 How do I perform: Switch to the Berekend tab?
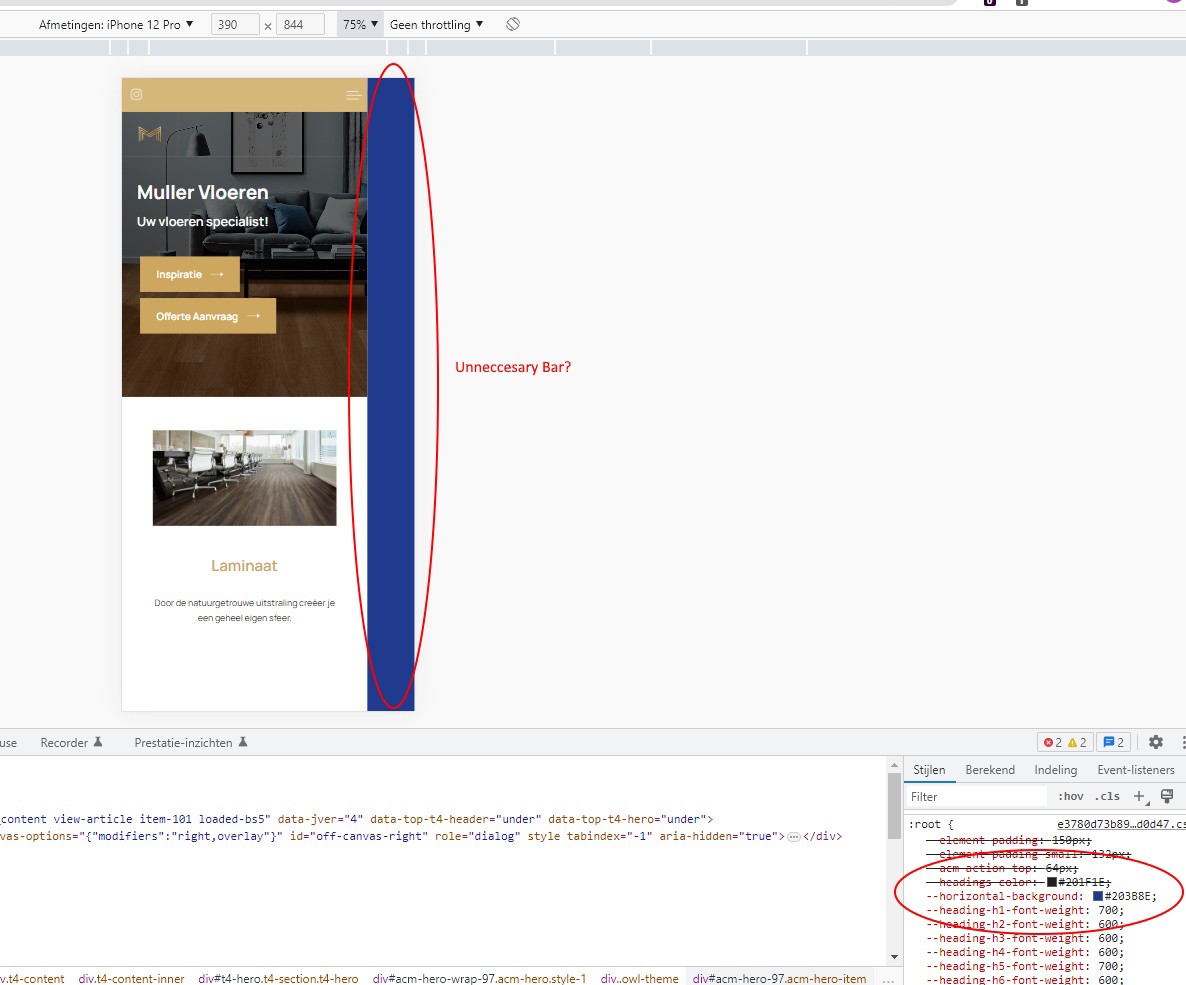989,769
